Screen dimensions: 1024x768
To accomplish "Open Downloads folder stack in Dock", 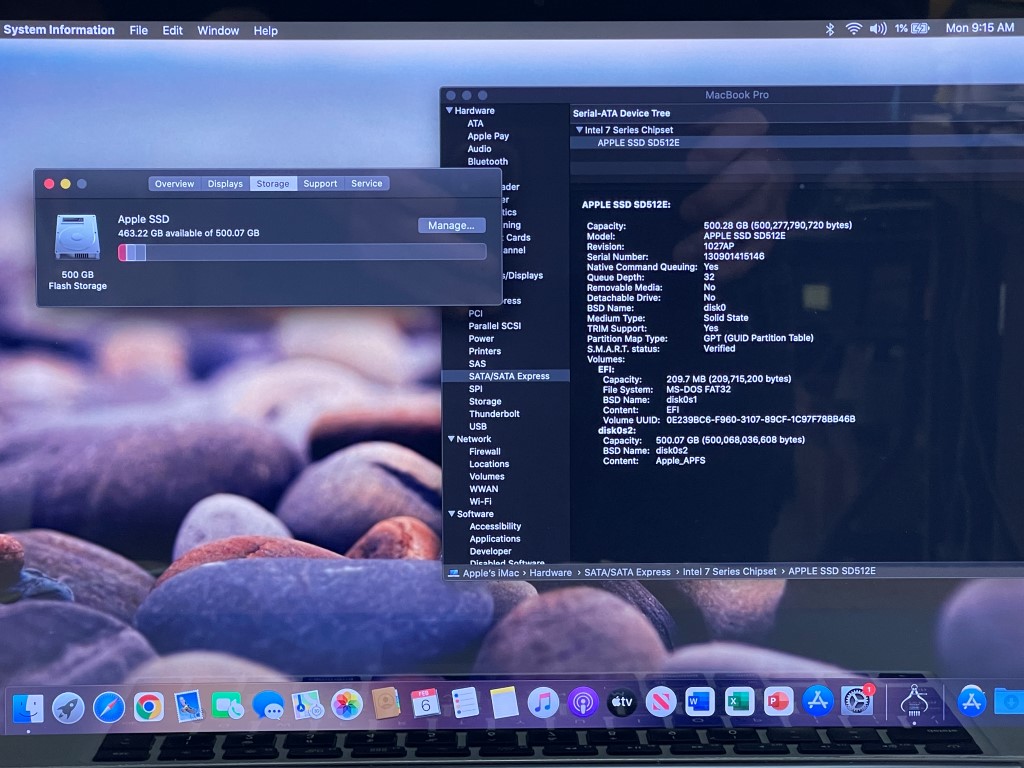I will 1009,701.
